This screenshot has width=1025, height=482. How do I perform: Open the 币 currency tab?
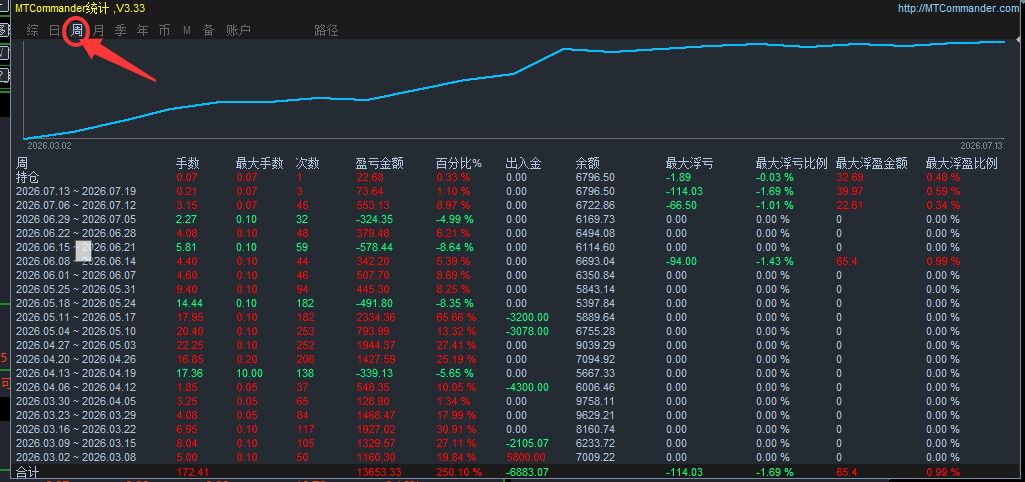click(x=164, y=31)
